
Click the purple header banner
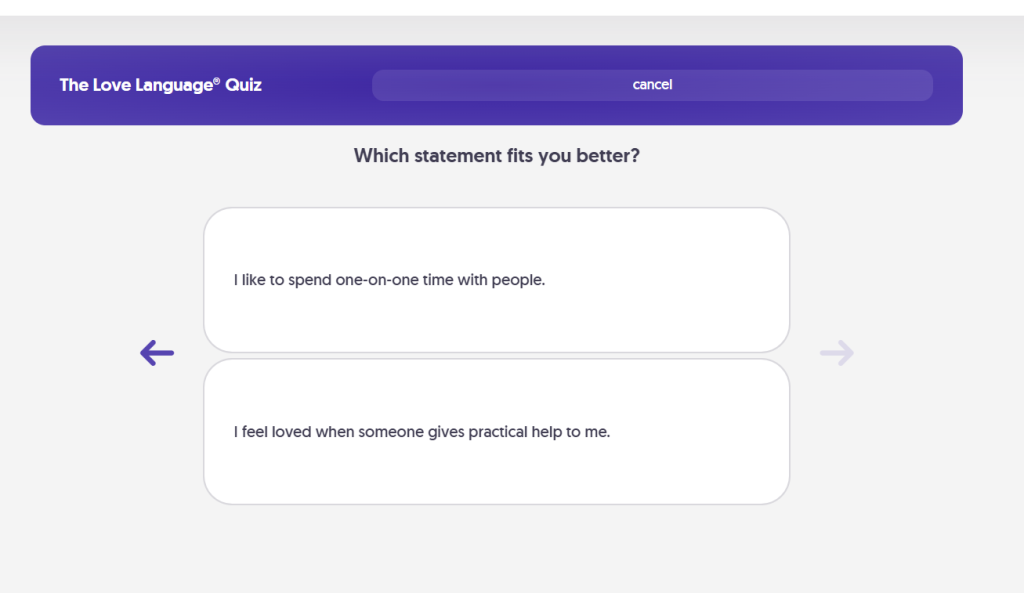496,85
